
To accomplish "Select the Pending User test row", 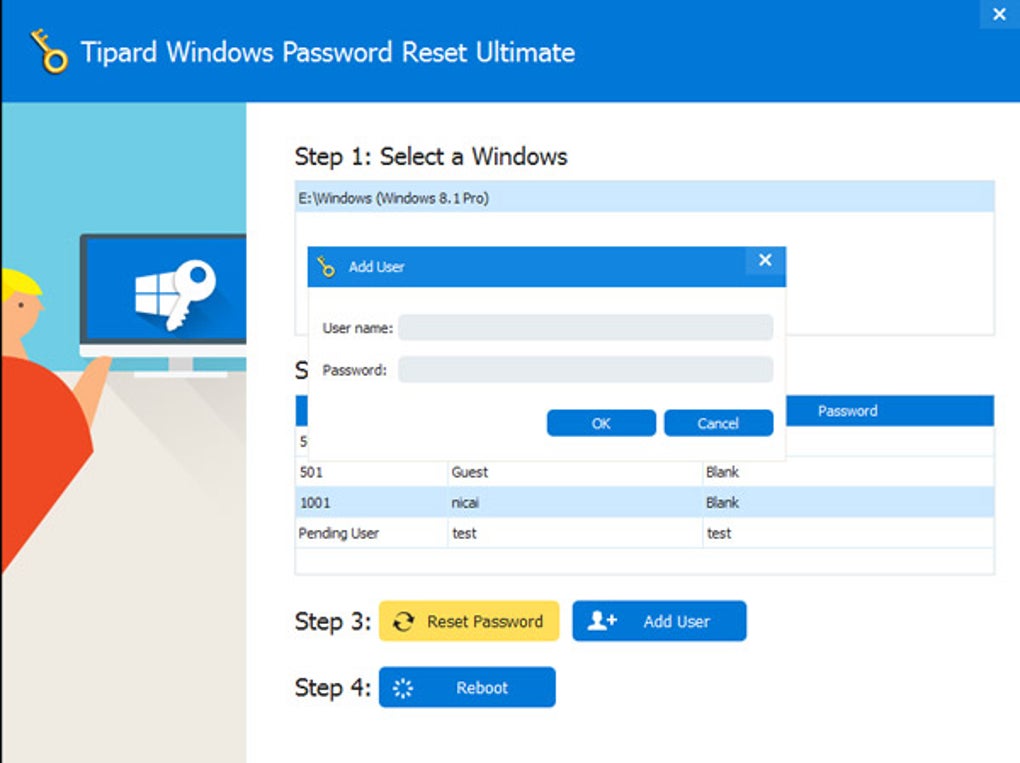I will [x=644, y=533].
